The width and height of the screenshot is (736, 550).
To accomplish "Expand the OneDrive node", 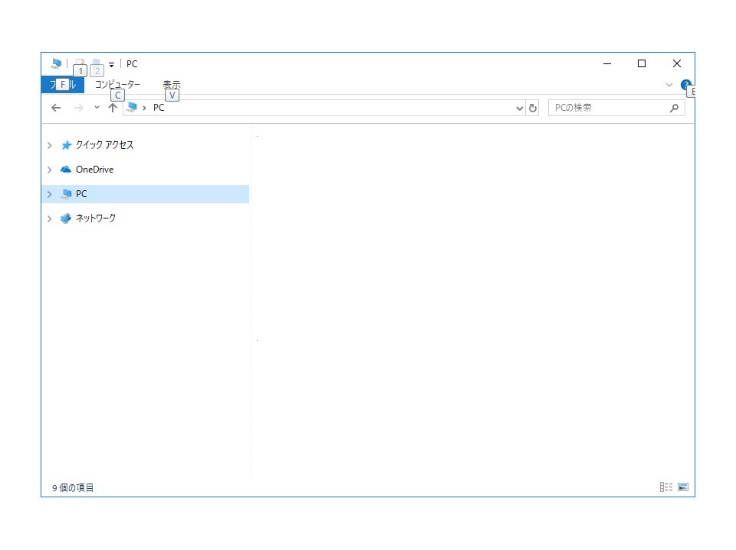I will click(49, 170).
